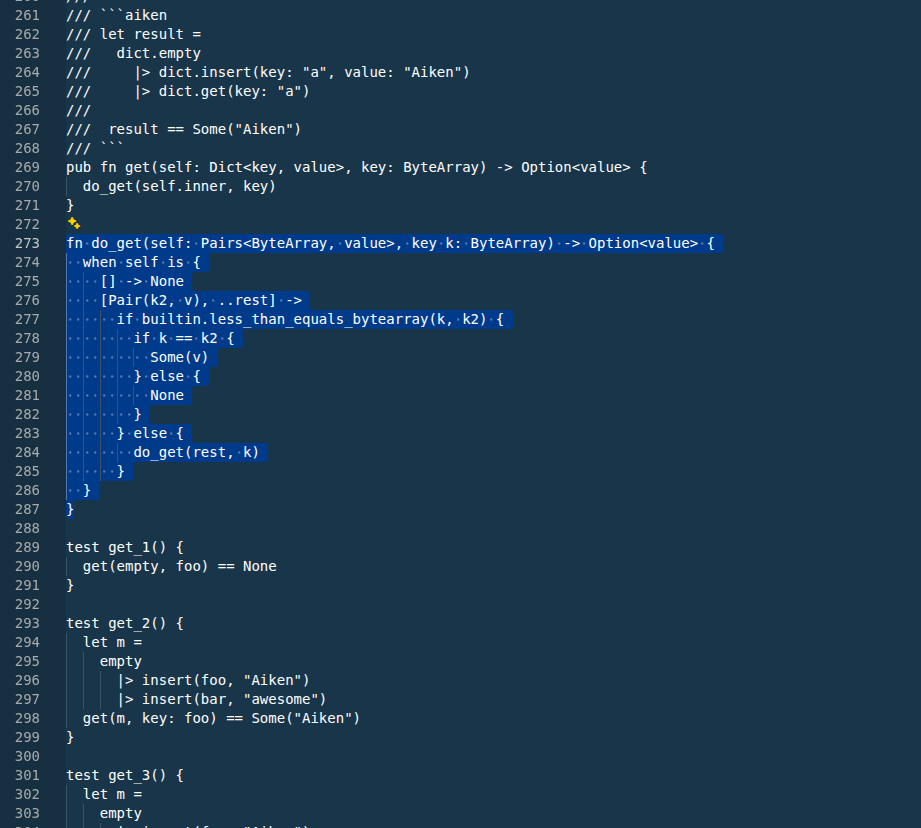Click 'get(empty, foo) == None' assertion

point(179,566)
